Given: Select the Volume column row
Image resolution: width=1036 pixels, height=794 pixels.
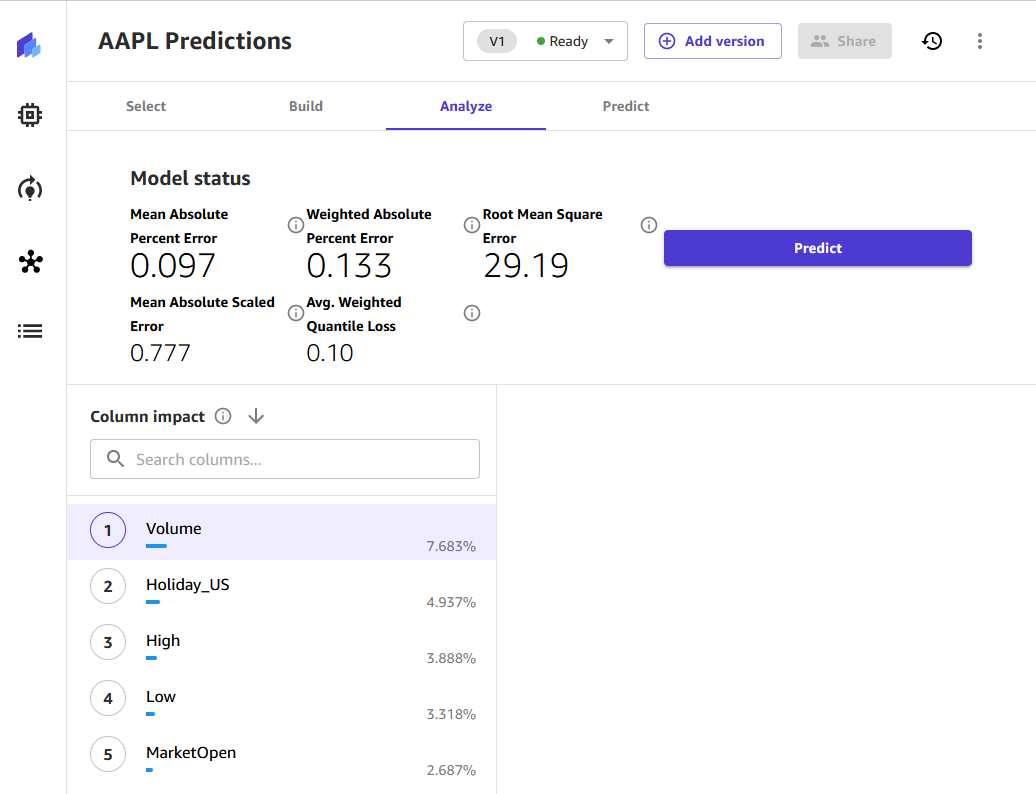Looking at the screenshot, I should click(281, 532).
